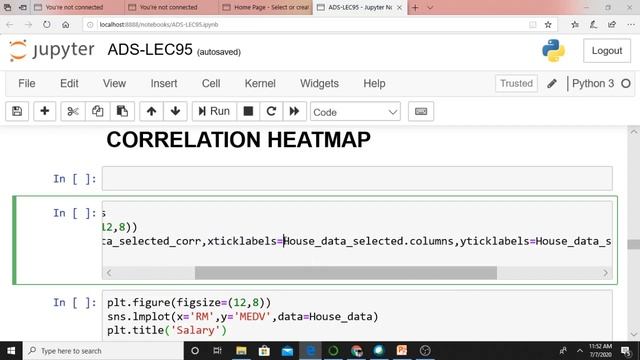Paste cells below icon
Image resolution: width=640 pixels, height=360 pixels.
(x=122, y=111)
